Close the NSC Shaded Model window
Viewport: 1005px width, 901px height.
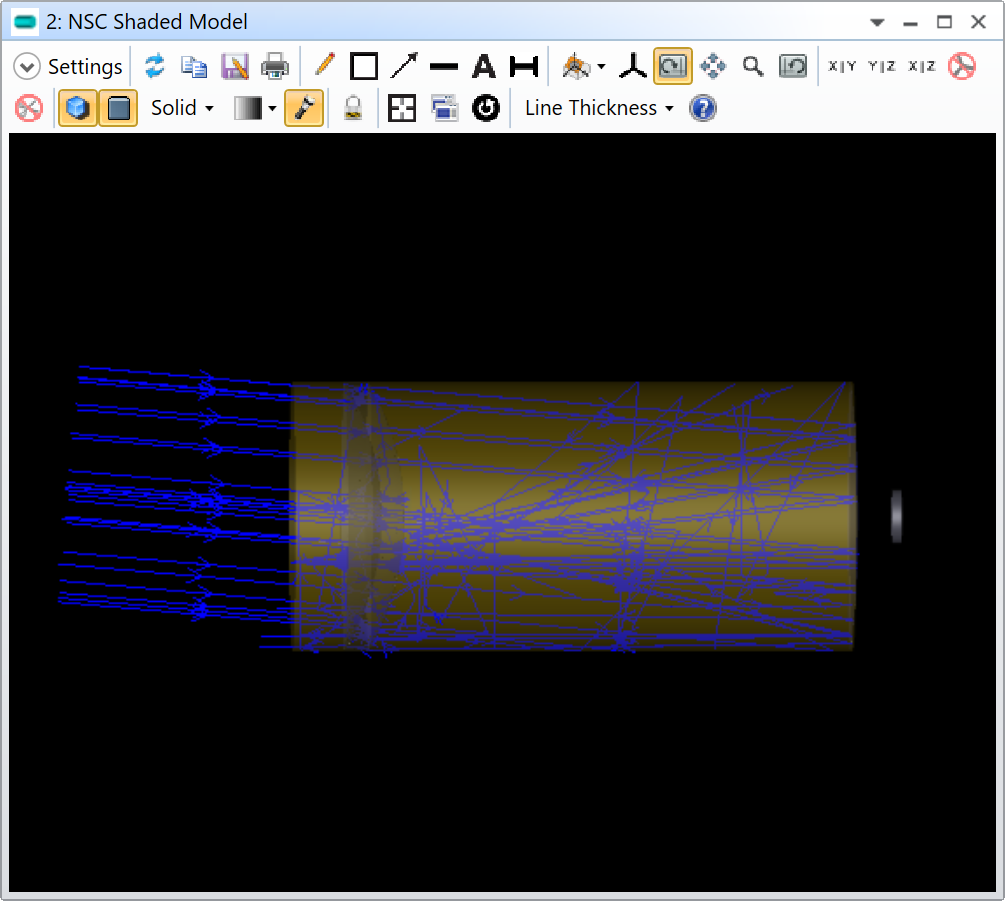978,22
